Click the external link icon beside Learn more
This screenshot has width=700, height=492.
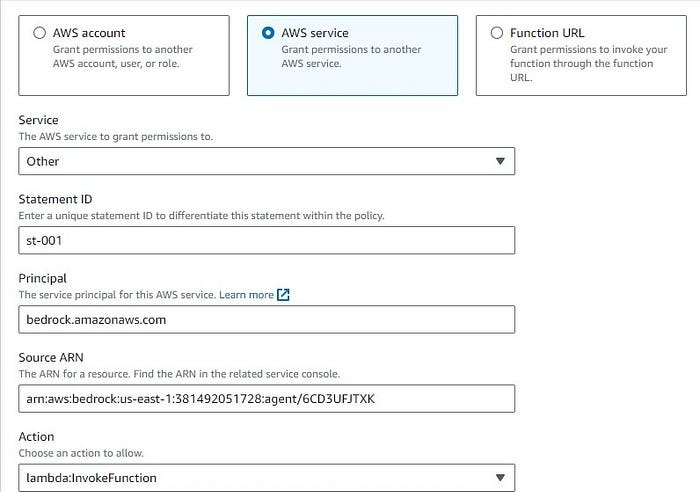click(283, 295)
